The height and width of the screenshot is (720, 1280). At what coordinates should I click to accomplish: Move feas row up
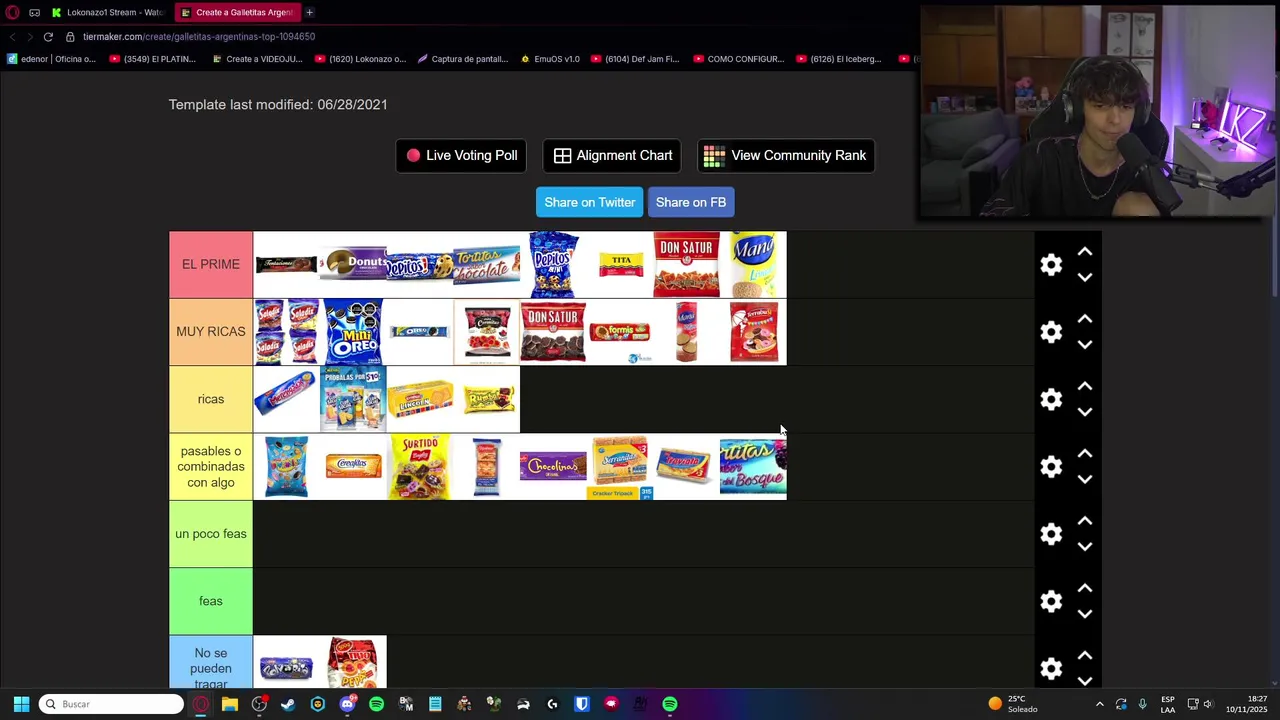[x=1085, y=588]
